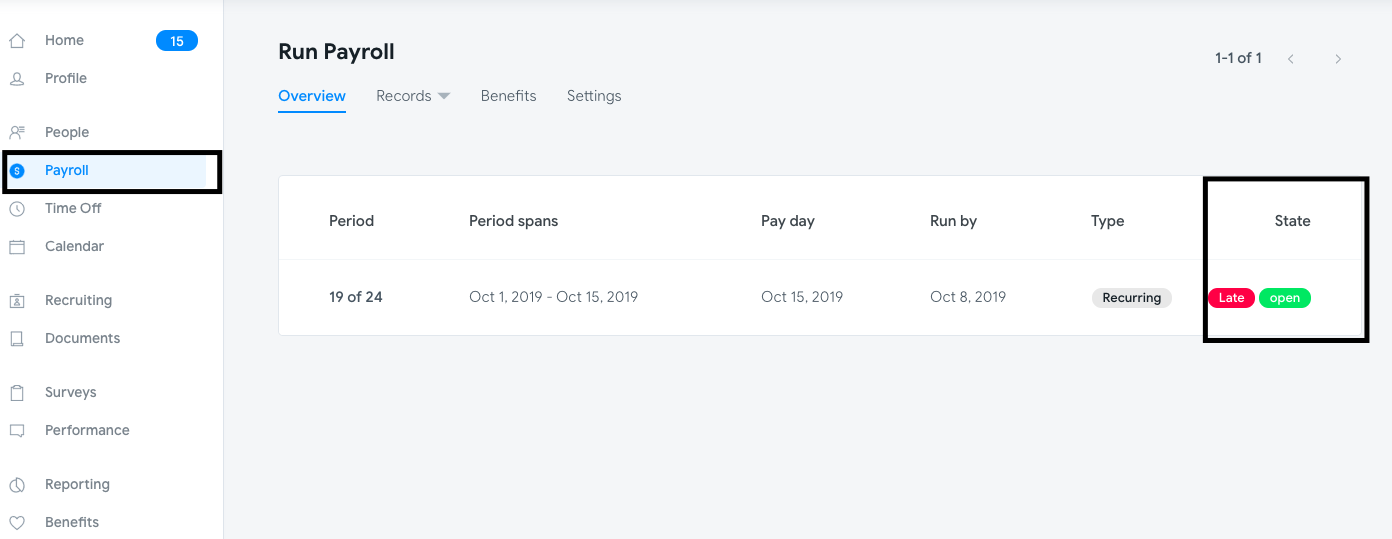This screenshot has width=1392, height=539.
Task: Click the Reporting pie chart icon
Action: point(17,485)
